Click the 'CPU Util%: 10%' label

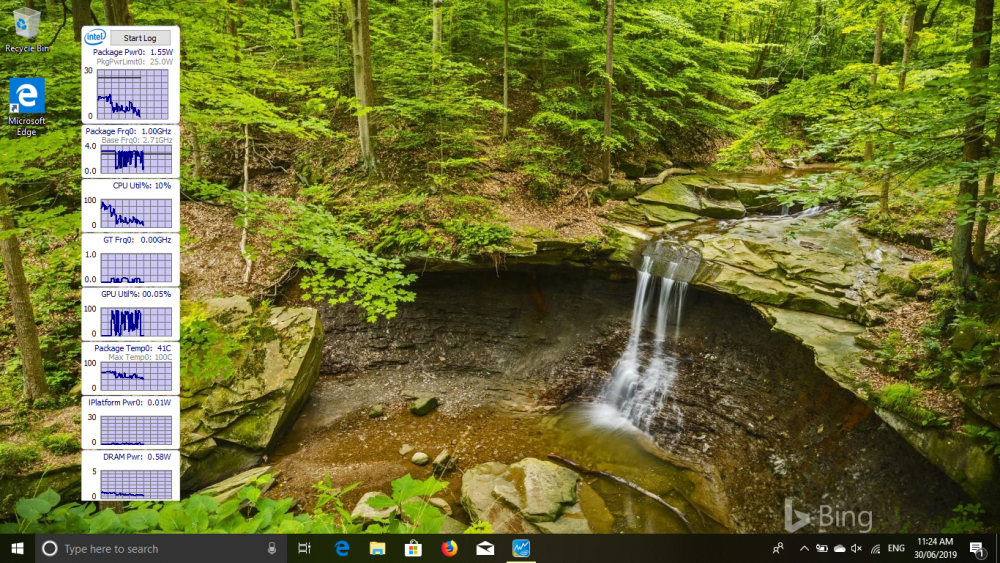(142, 186)
